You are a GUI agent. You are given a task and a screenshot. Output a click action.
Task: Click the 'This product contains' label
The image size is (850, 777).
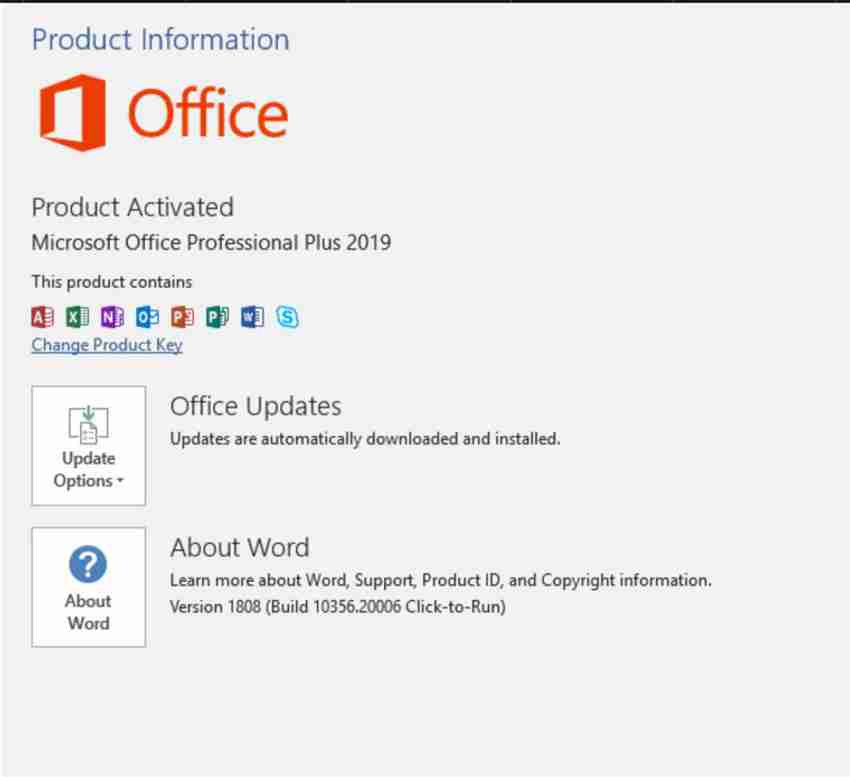click(x=111, y=282)
